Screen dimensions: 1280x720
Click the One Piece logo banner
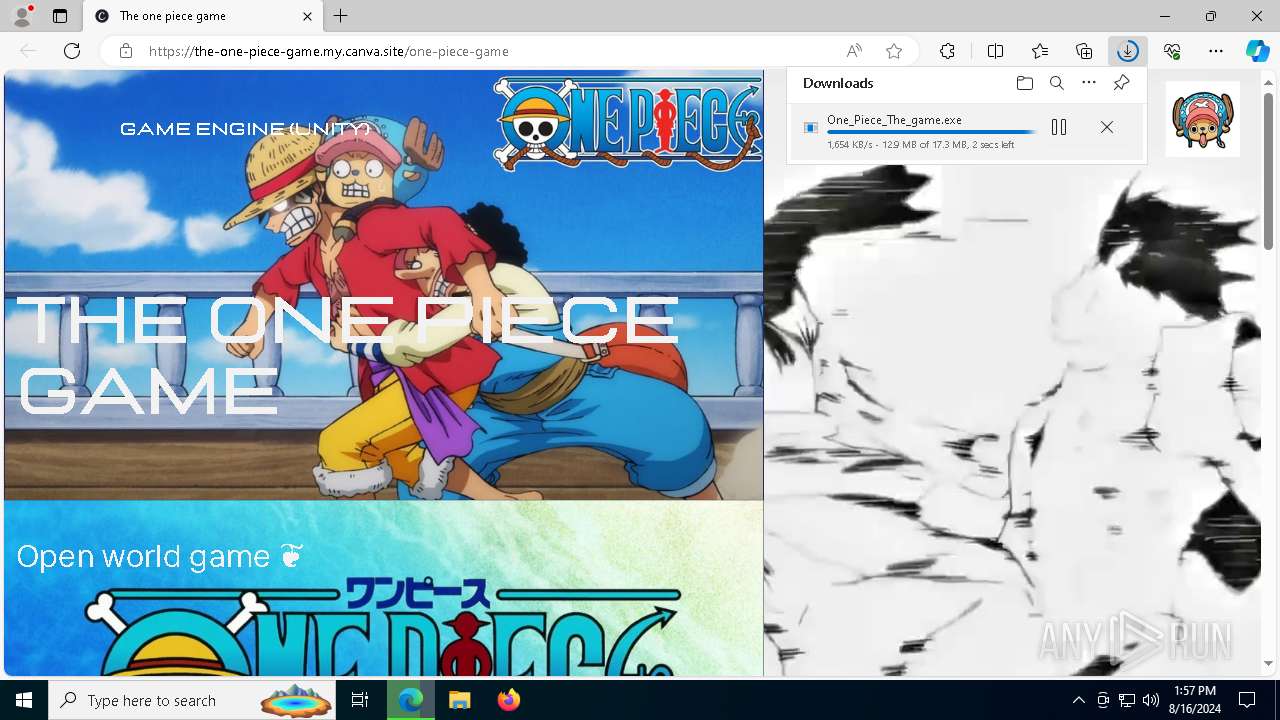coord(627,122)
